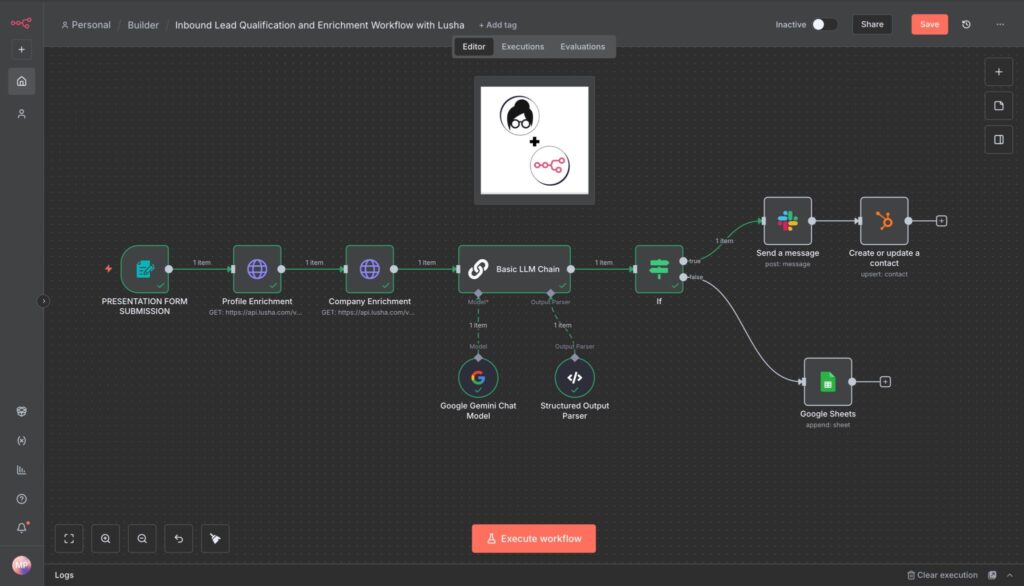
Task: Click the Google Gemini Chat Model node
Action: point(478,378)
